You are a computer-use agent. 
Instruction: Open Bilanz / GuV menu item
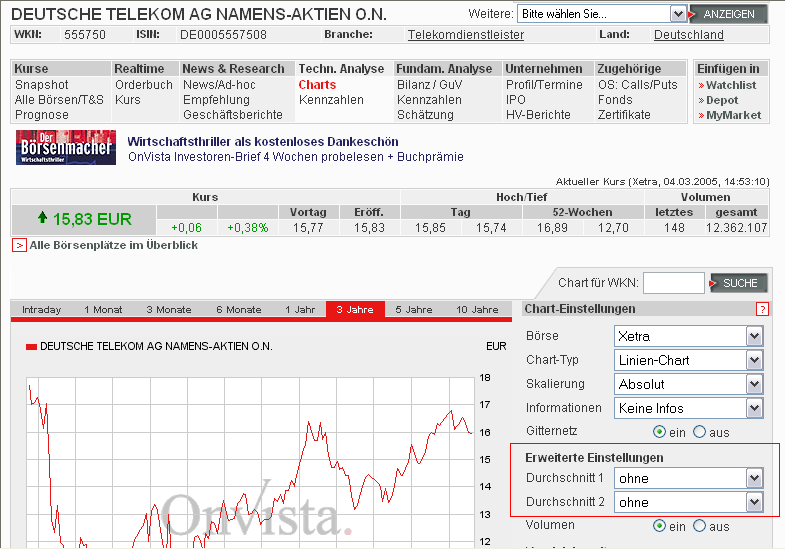[x=430, y=85]
